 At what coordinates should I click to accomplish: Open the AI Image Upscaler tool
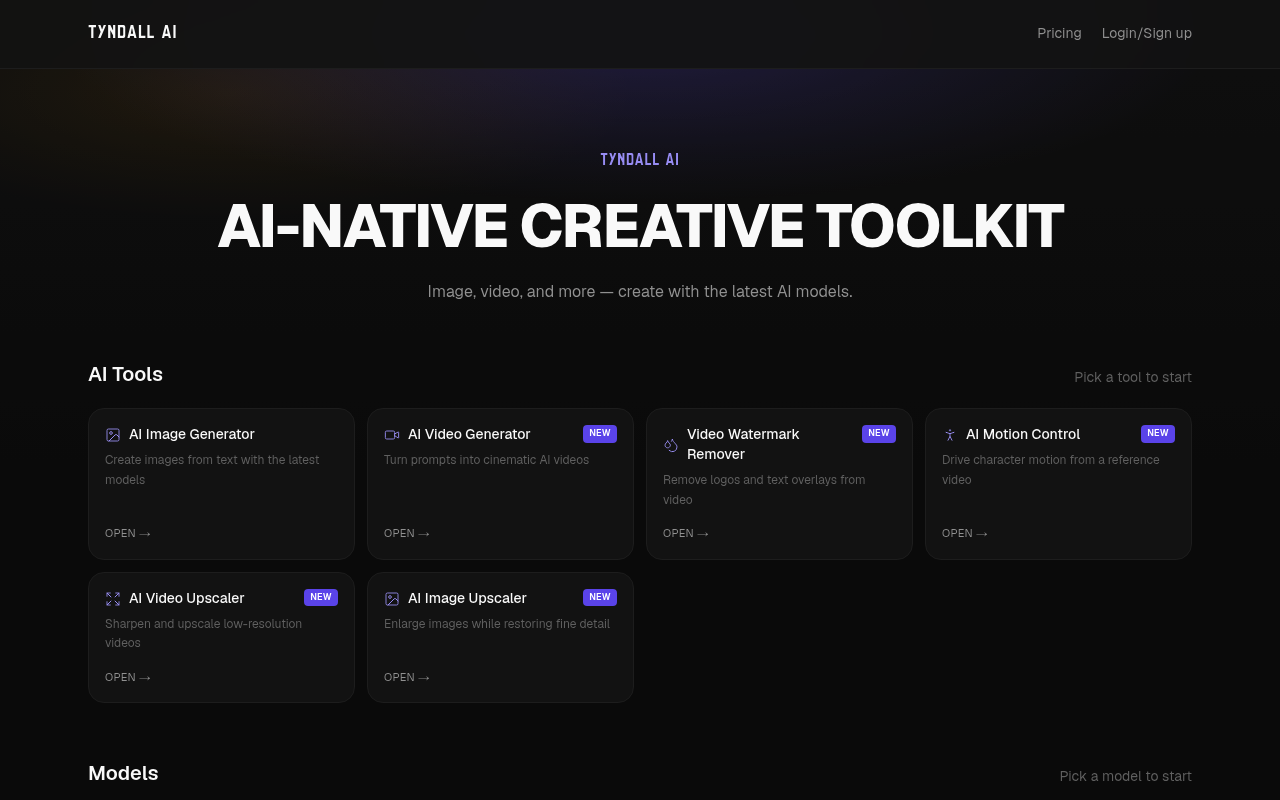(x=500, y=637)
